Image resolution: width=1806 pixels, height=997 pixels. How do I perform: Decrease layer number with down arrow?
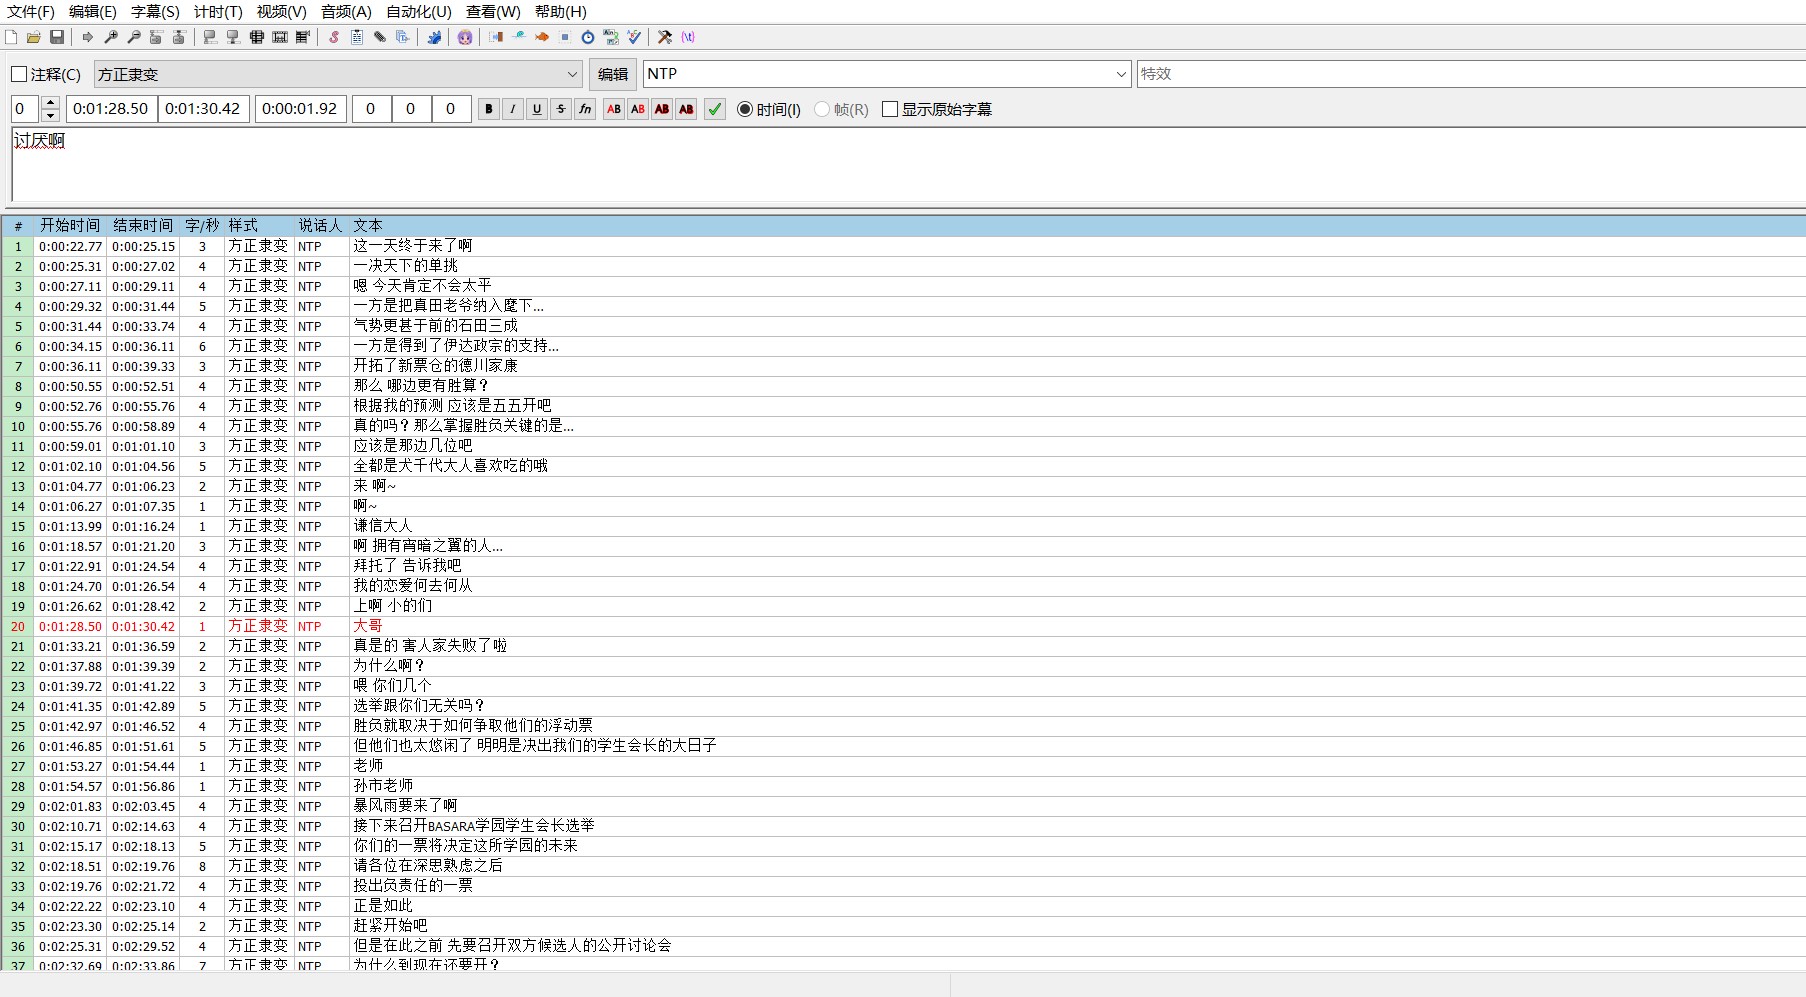[x=51, y=116]
